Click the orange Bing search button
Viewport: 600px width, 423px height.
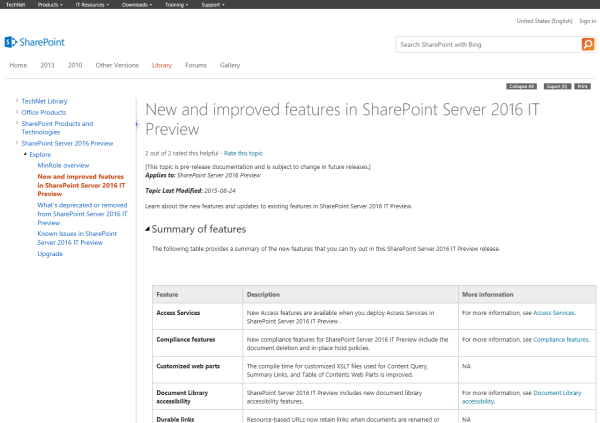(x=588, y=44)
